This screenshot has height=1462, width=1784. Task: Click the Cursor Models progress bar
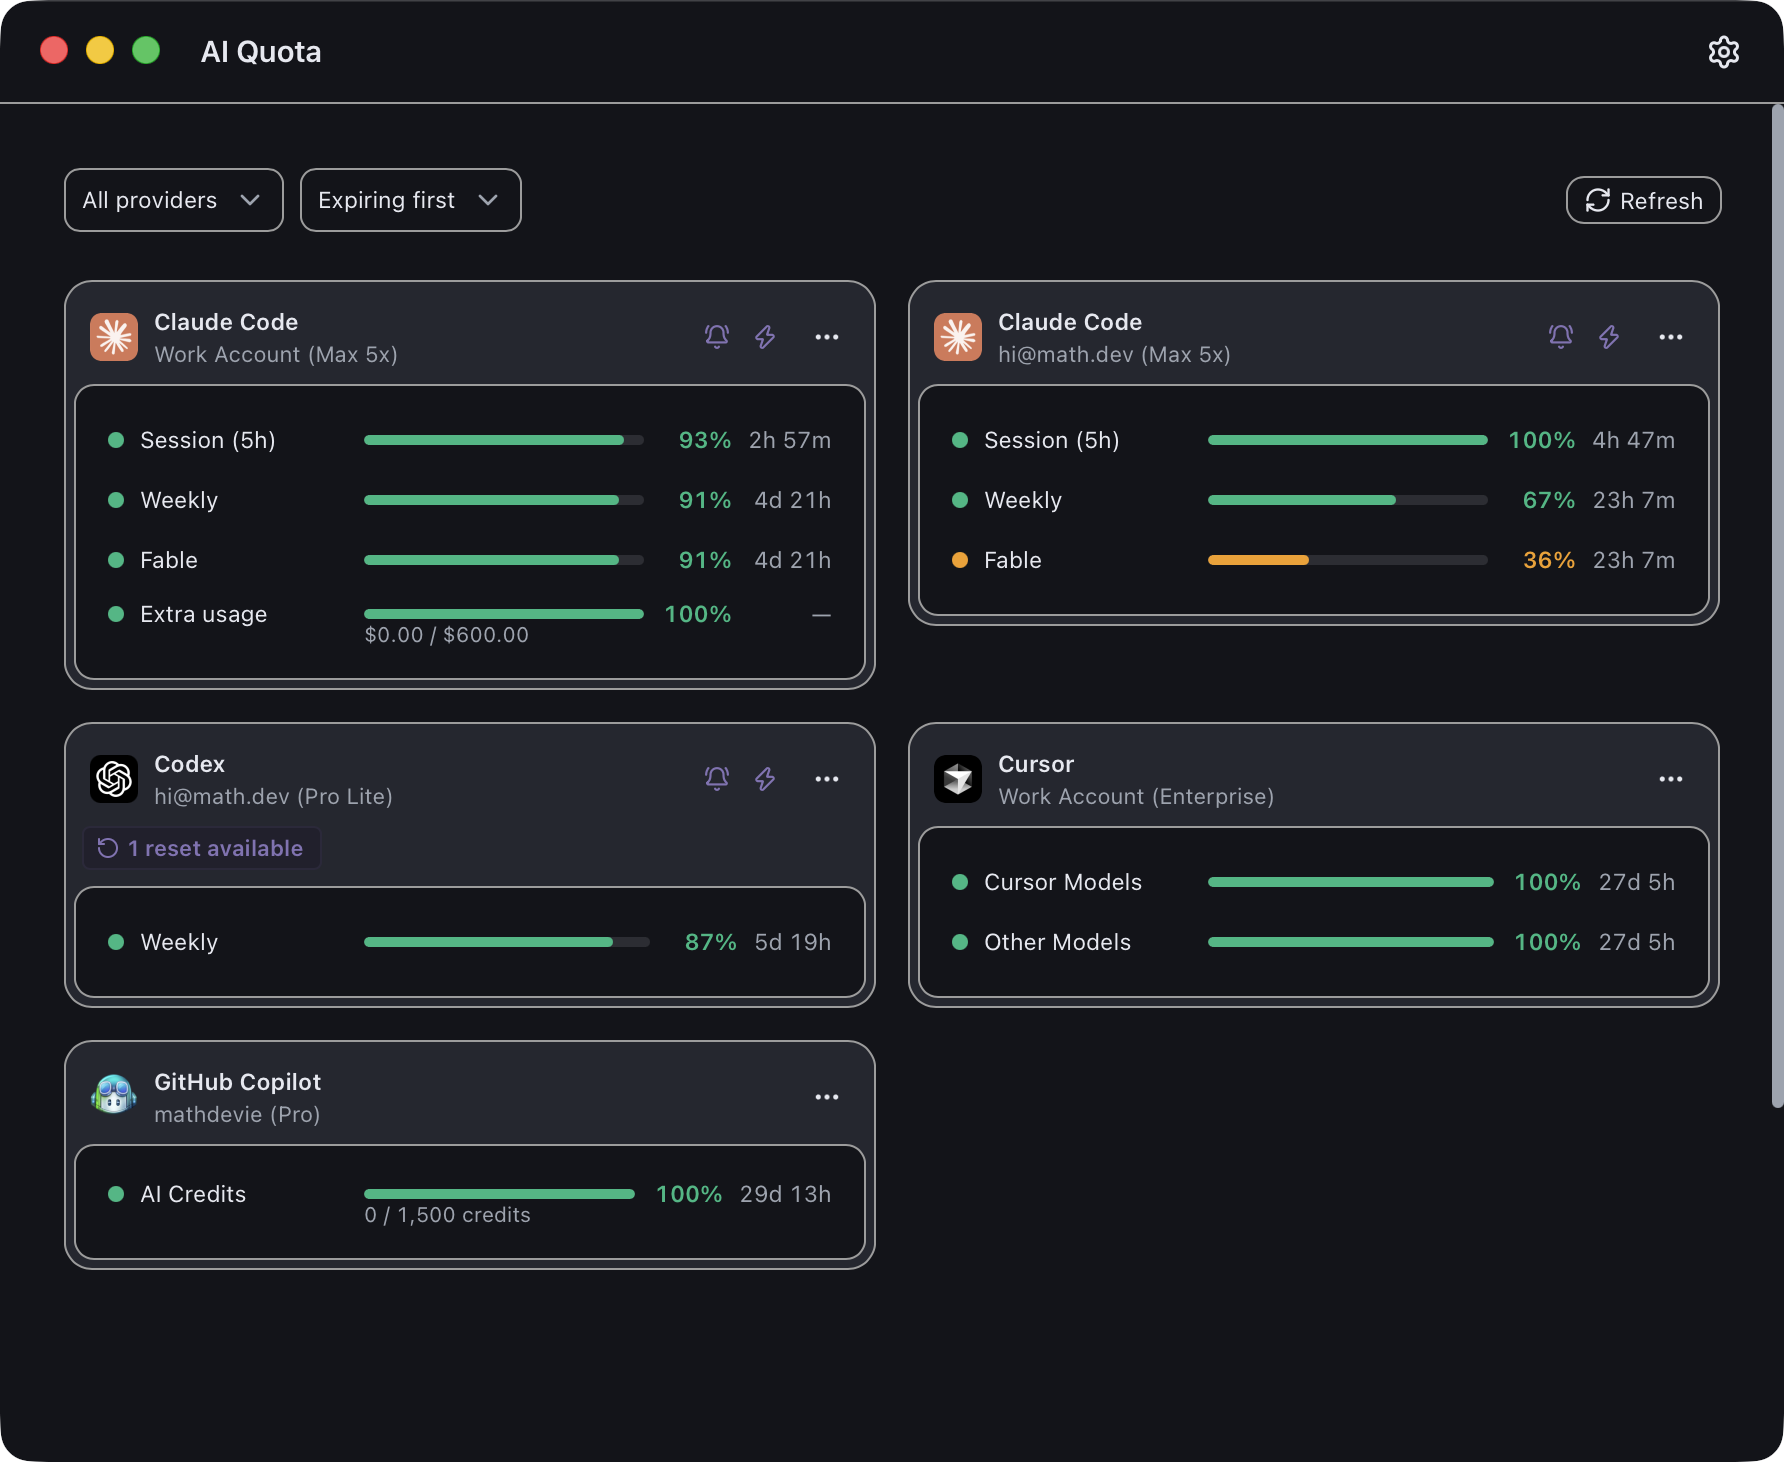click(1351, 882)
